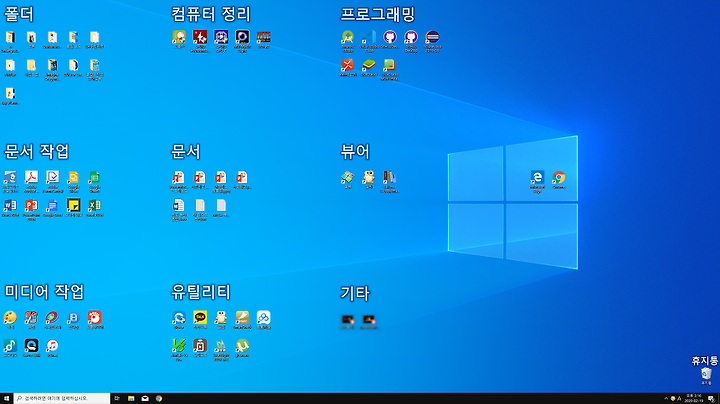The width and height of the screenshot is (720, 404).
Task: Open the green Google Sheets shortcut
Action: [x=95, y=178]
